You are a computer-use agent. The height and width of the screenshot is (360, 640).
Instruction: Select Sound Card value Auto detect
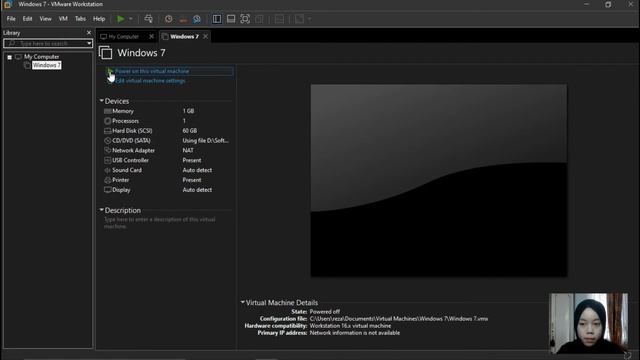pyautogui.click(x=197, y=170)
